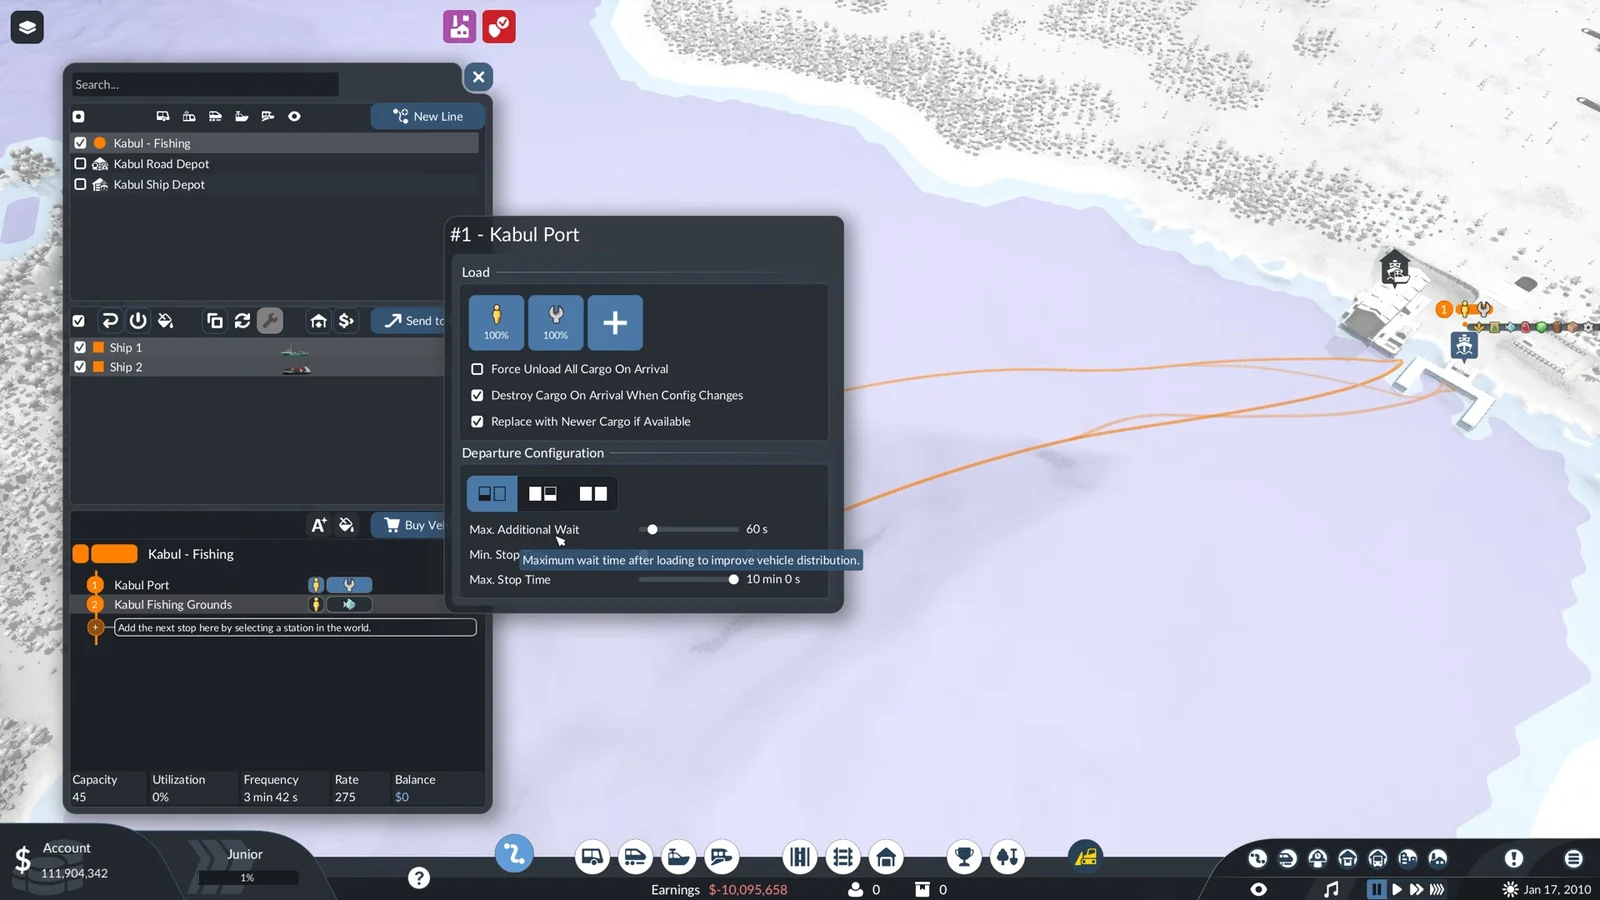The width and height of the screenshot is (1600, 900).
Task: Click the help question mark icon
Action: point(419,878)
